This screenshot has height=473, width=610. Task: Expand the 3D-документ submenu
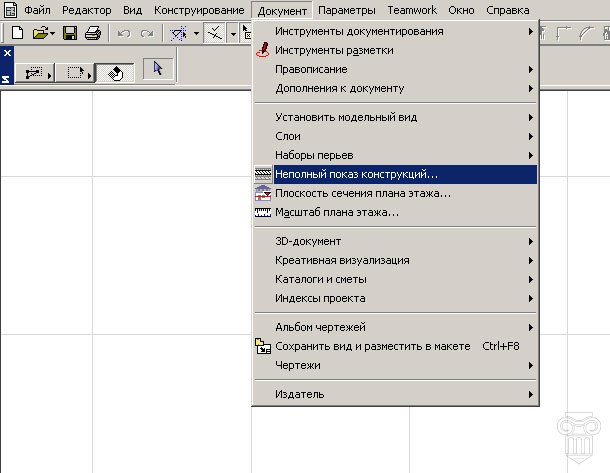click(395, 242)
